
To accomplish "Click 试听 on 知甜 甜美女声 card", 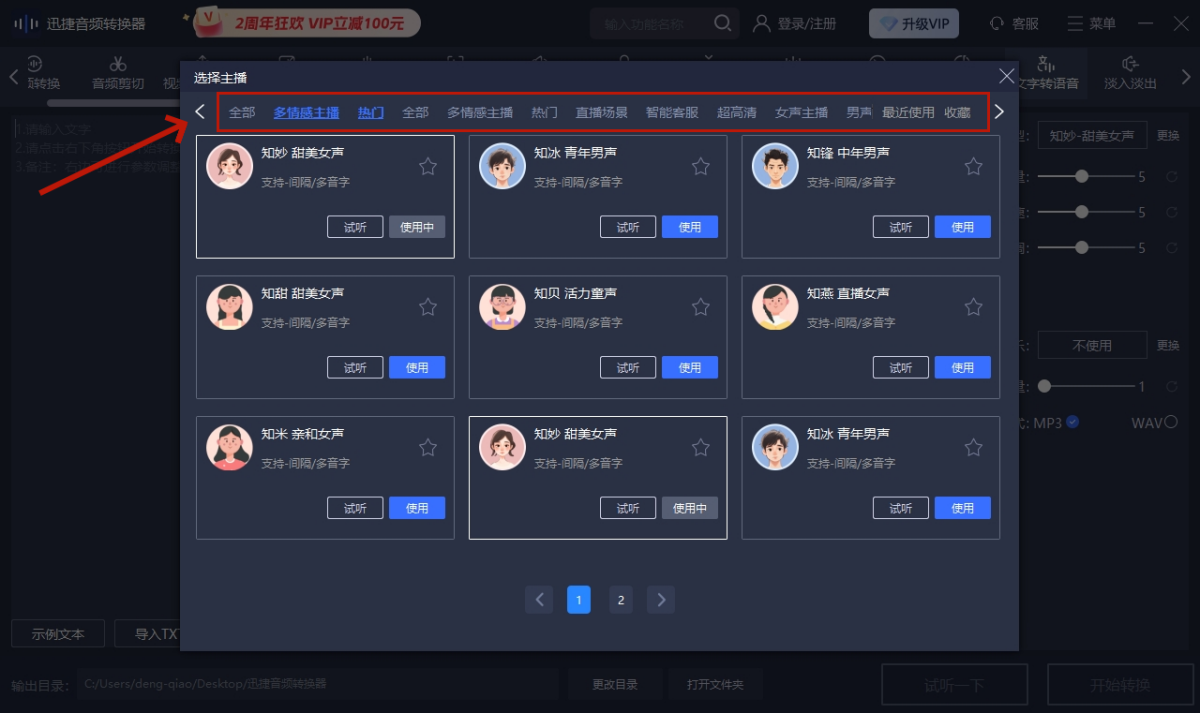I will point(355,368).
